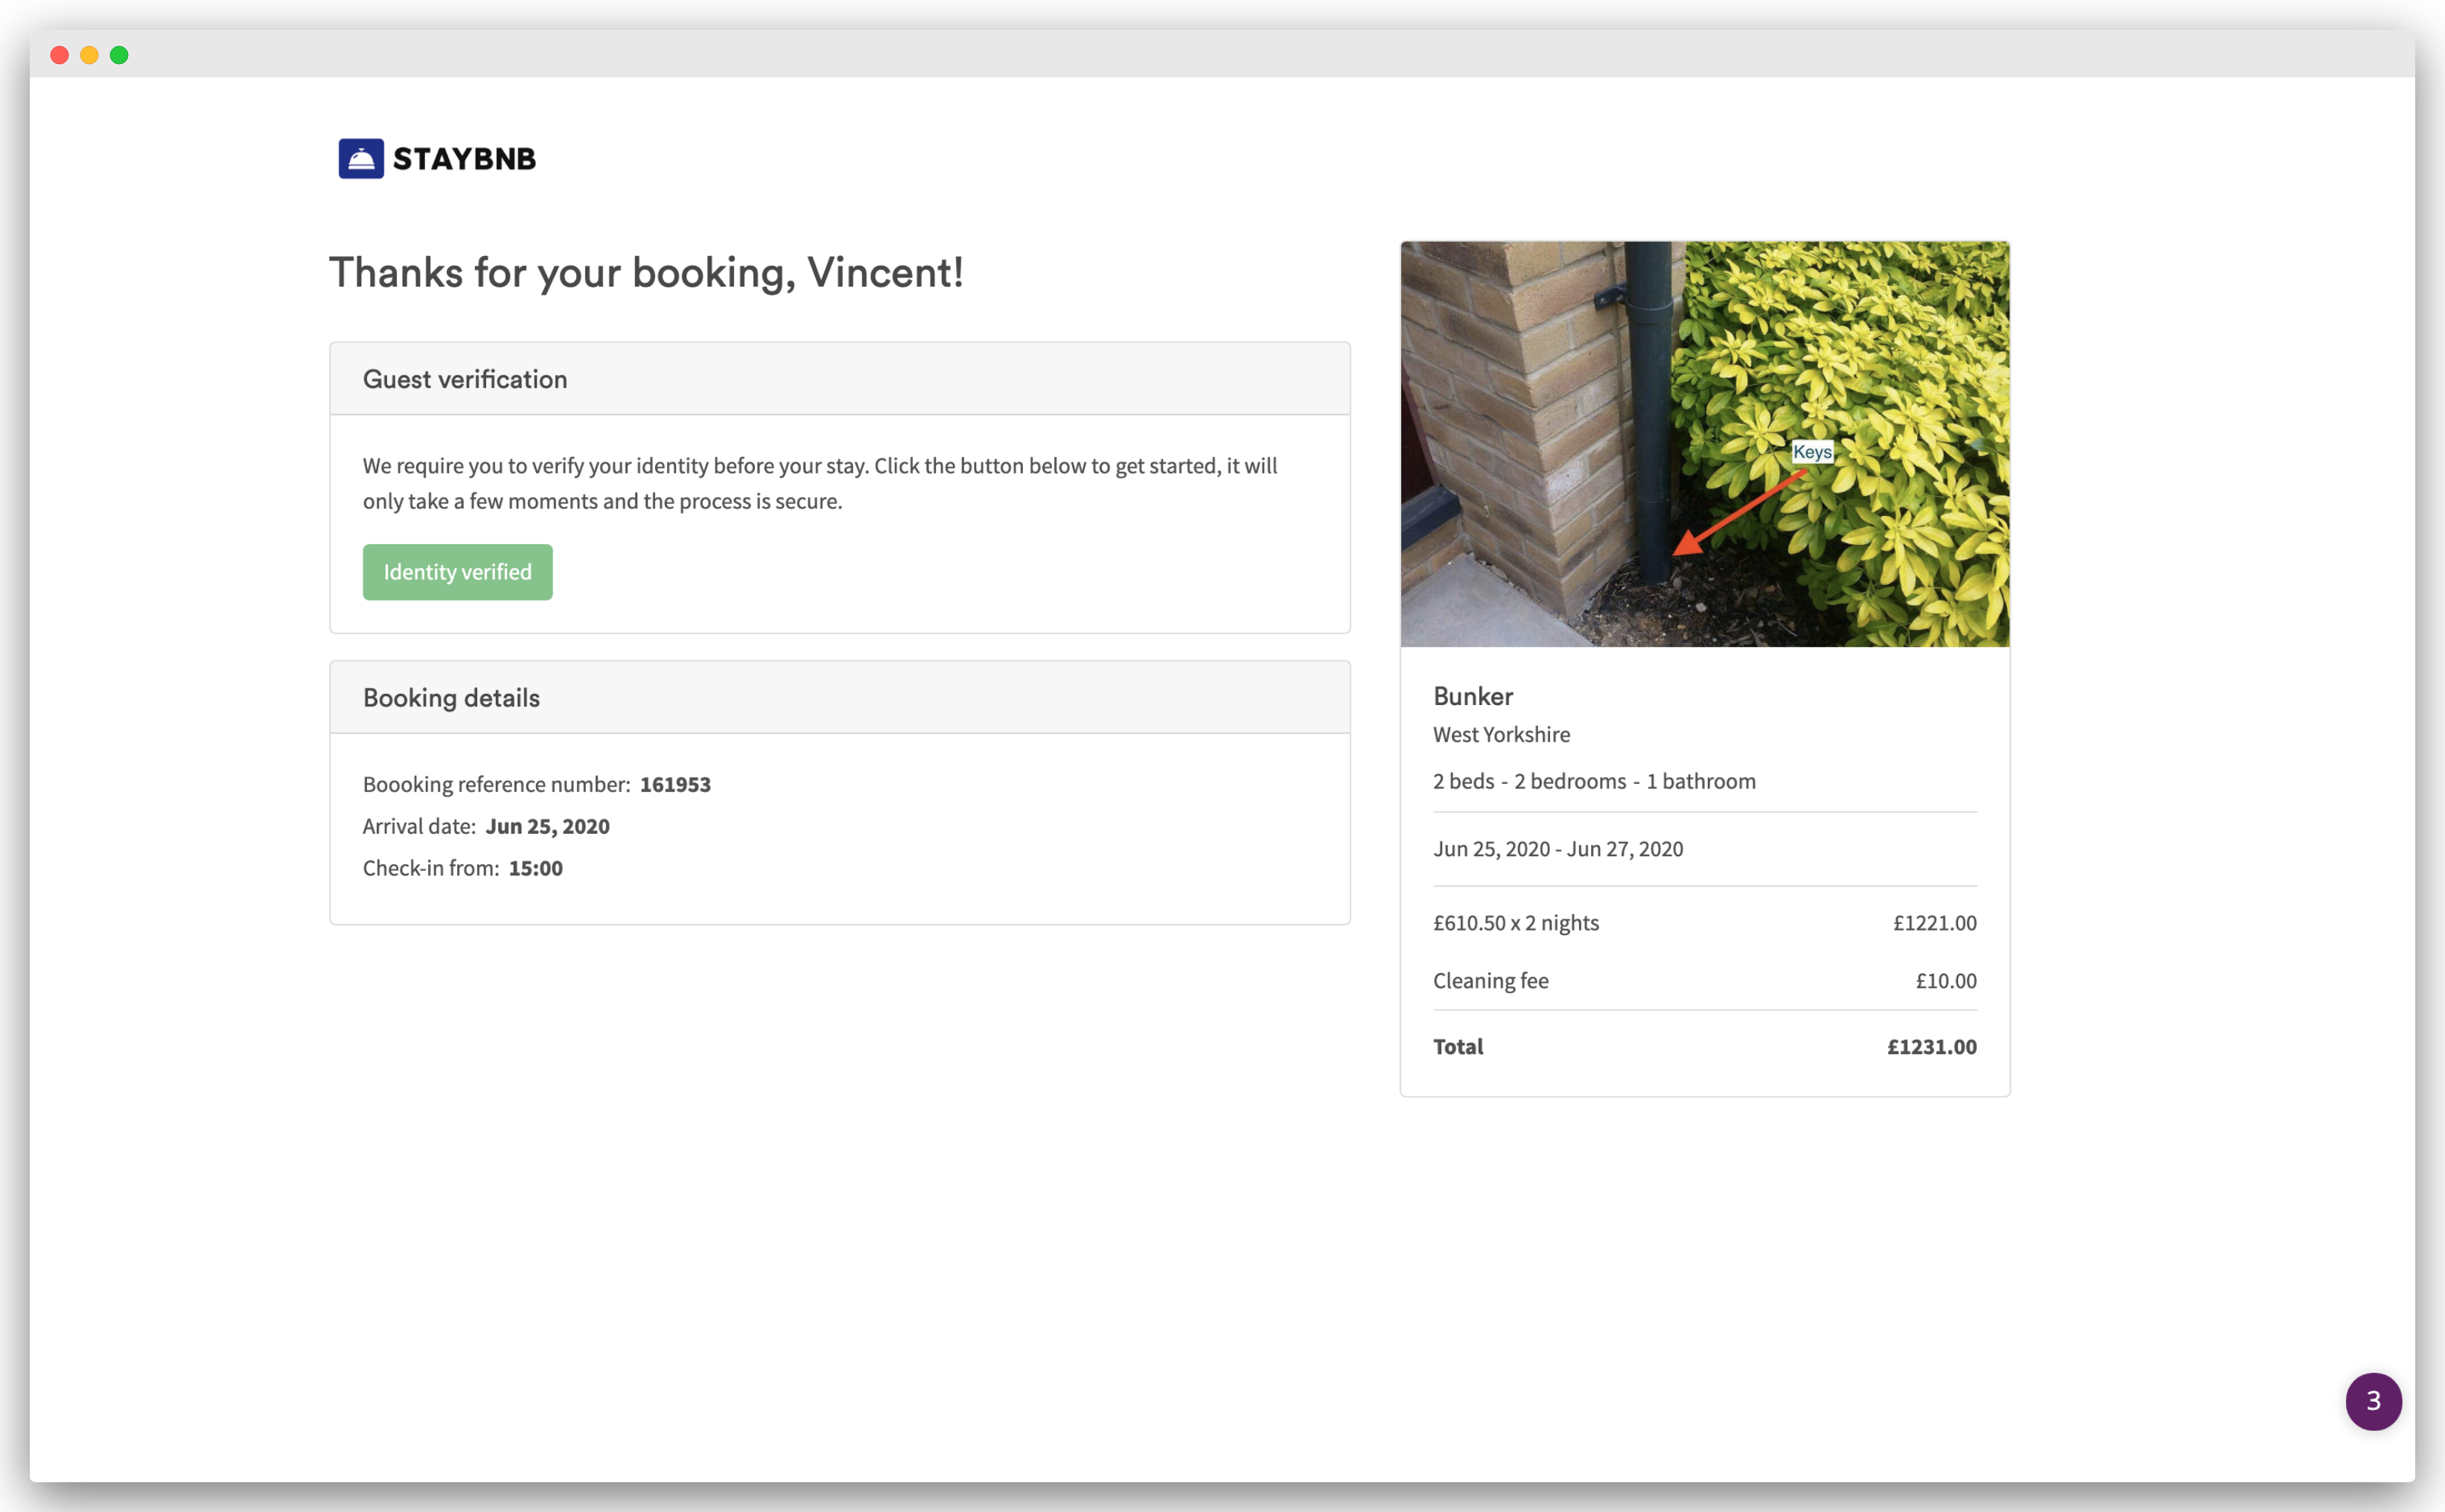The height and width of the screenshot is (1512, 2445).
Task: Open the purple notification badge showing 3
Action: pos(2373,1401)
